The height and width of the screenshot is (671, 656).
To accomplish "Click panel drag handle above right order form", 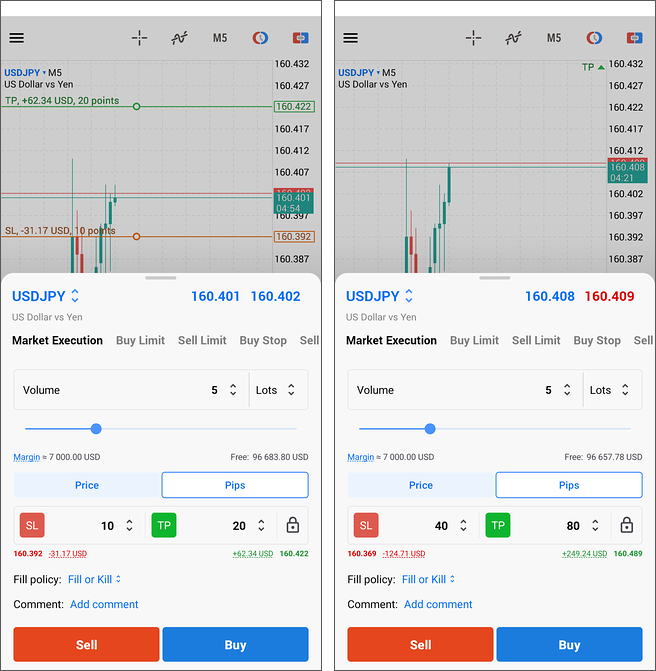I will click(495, 278).
